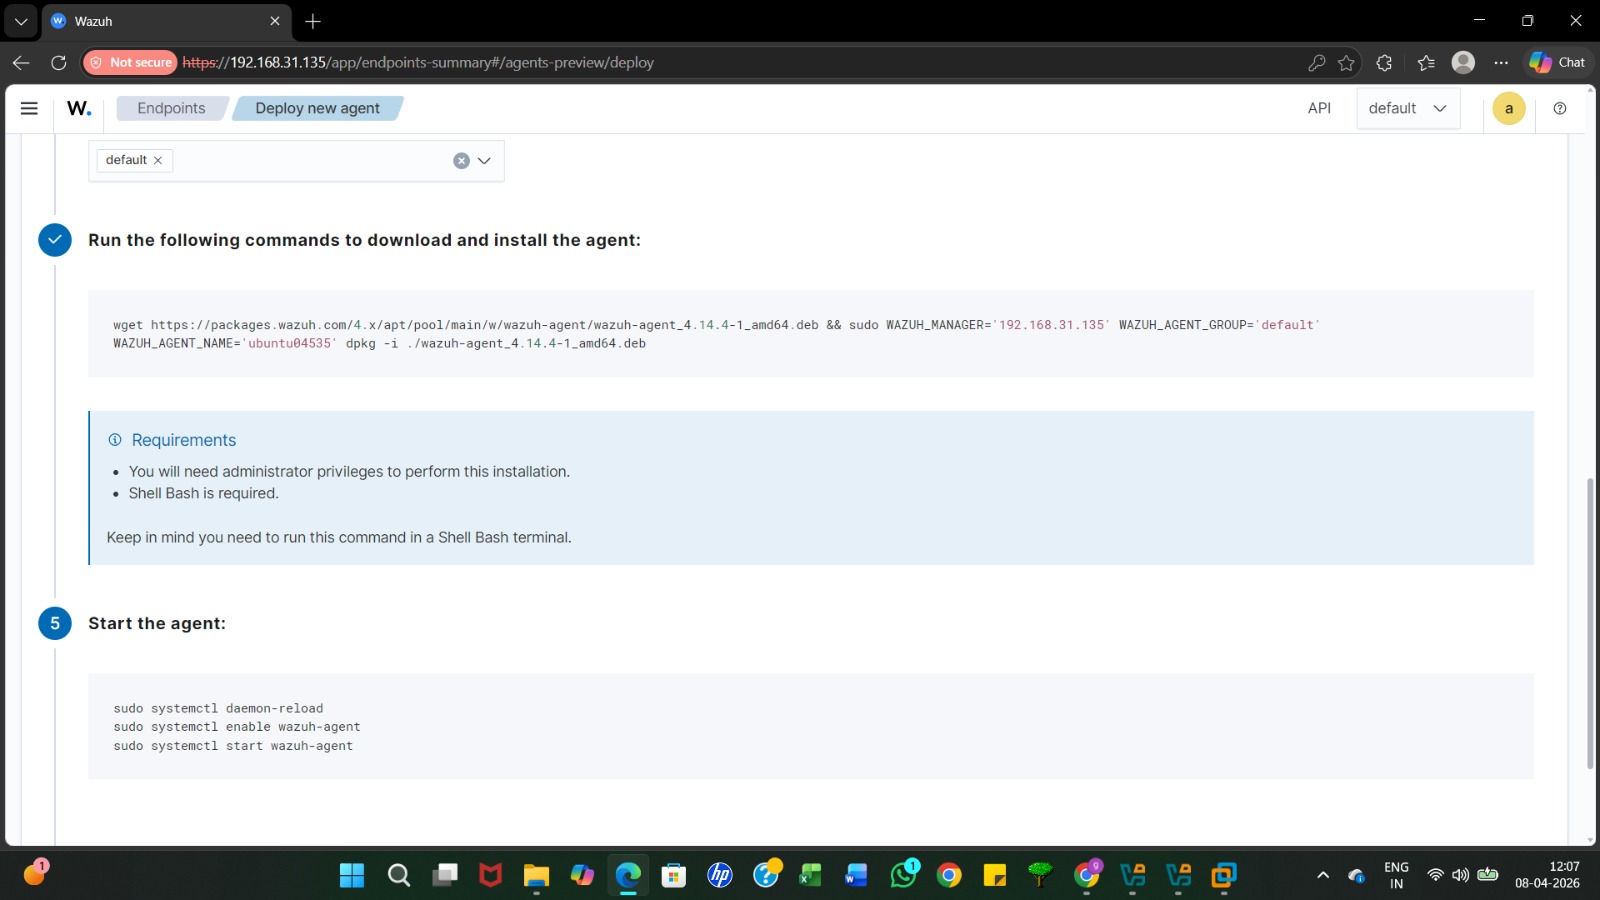Open WhatsApp from the taskbar
This screenshot has height=900, width=1600.
[x=904, y=875]
